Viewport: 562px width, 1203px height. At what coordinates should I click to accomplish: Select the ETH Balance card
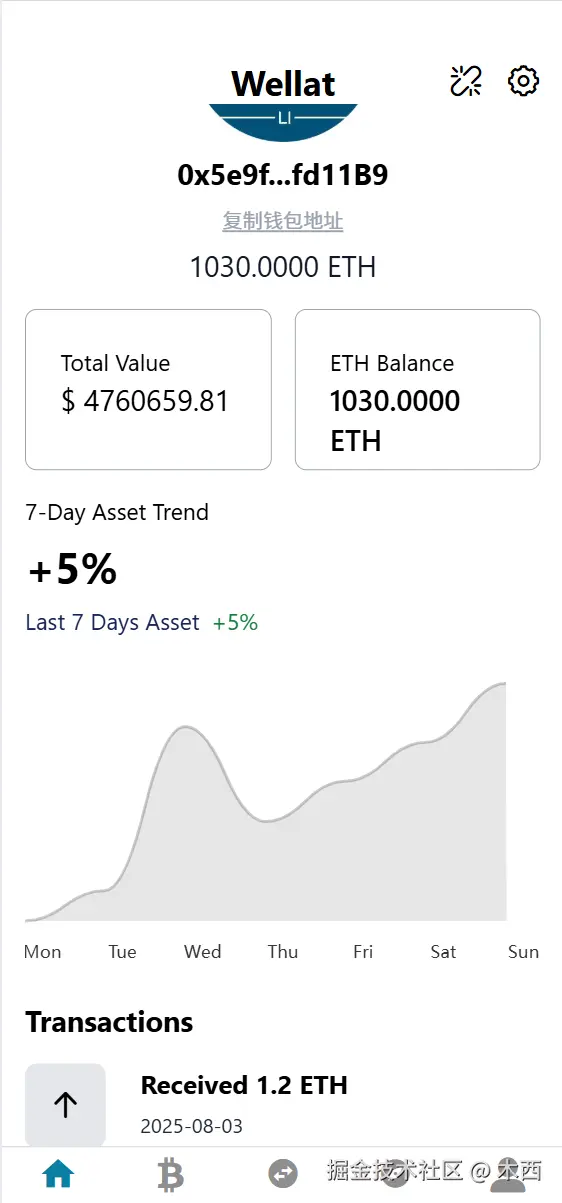[x=418, y=389]
